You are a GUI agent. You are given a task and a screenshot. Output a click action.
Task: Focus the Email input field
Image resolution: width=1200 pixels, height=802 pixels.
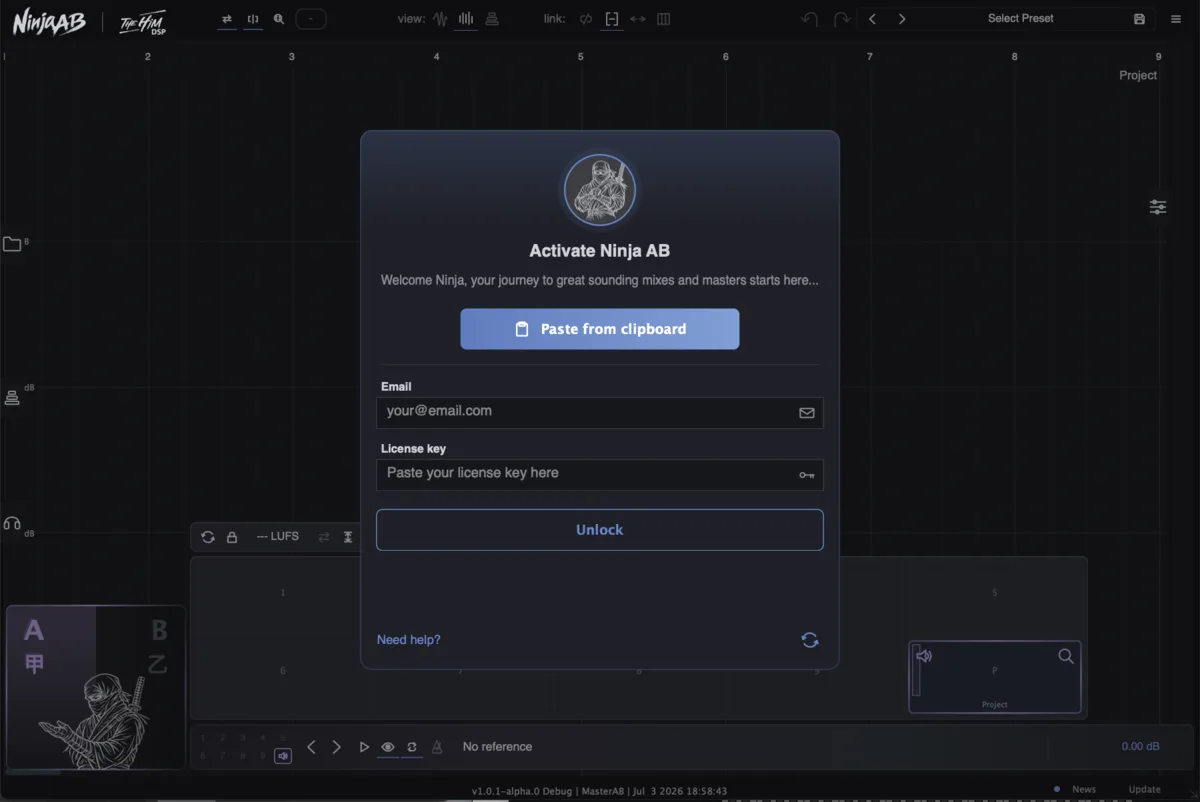599,412
